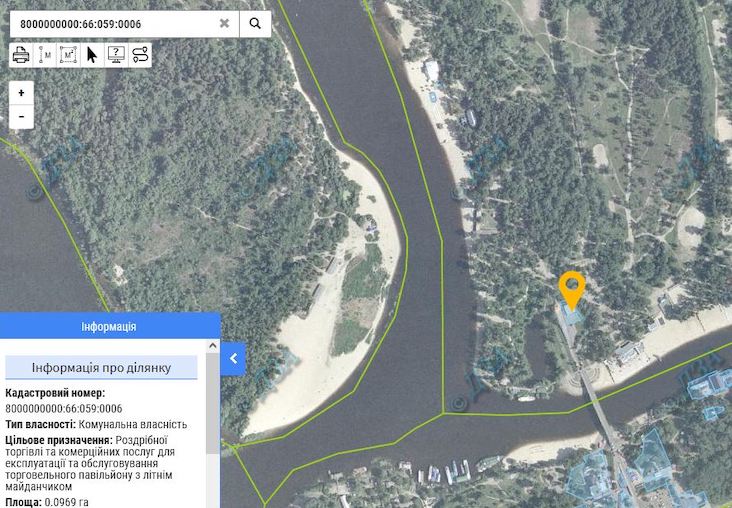The image size is (732, 508).
Task: Select the Інформація про ділянку section heading
Action: point(101,367)
